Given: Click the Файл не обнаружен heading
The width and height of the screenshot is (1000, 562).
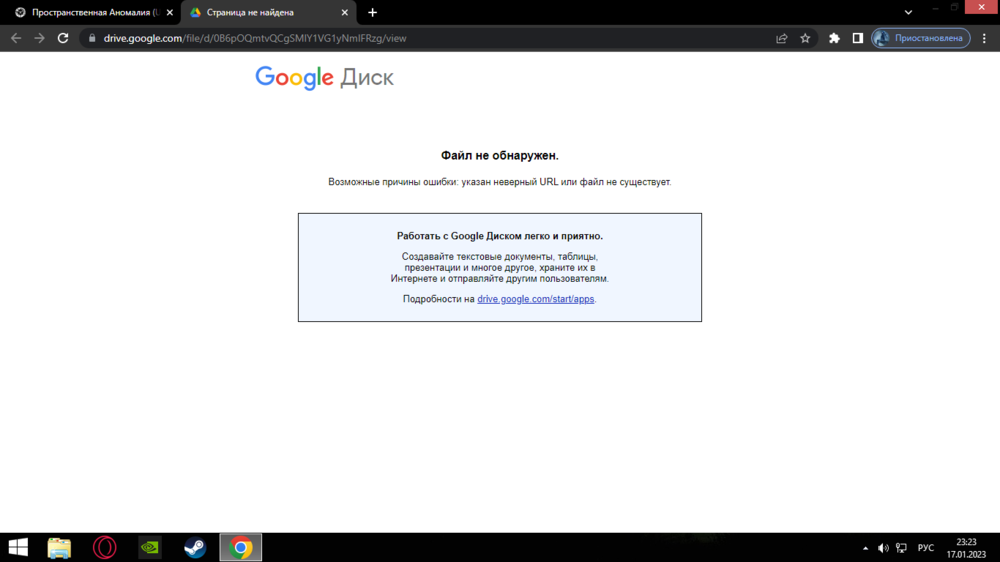Looking at the screenshot, I should [499, 156].
